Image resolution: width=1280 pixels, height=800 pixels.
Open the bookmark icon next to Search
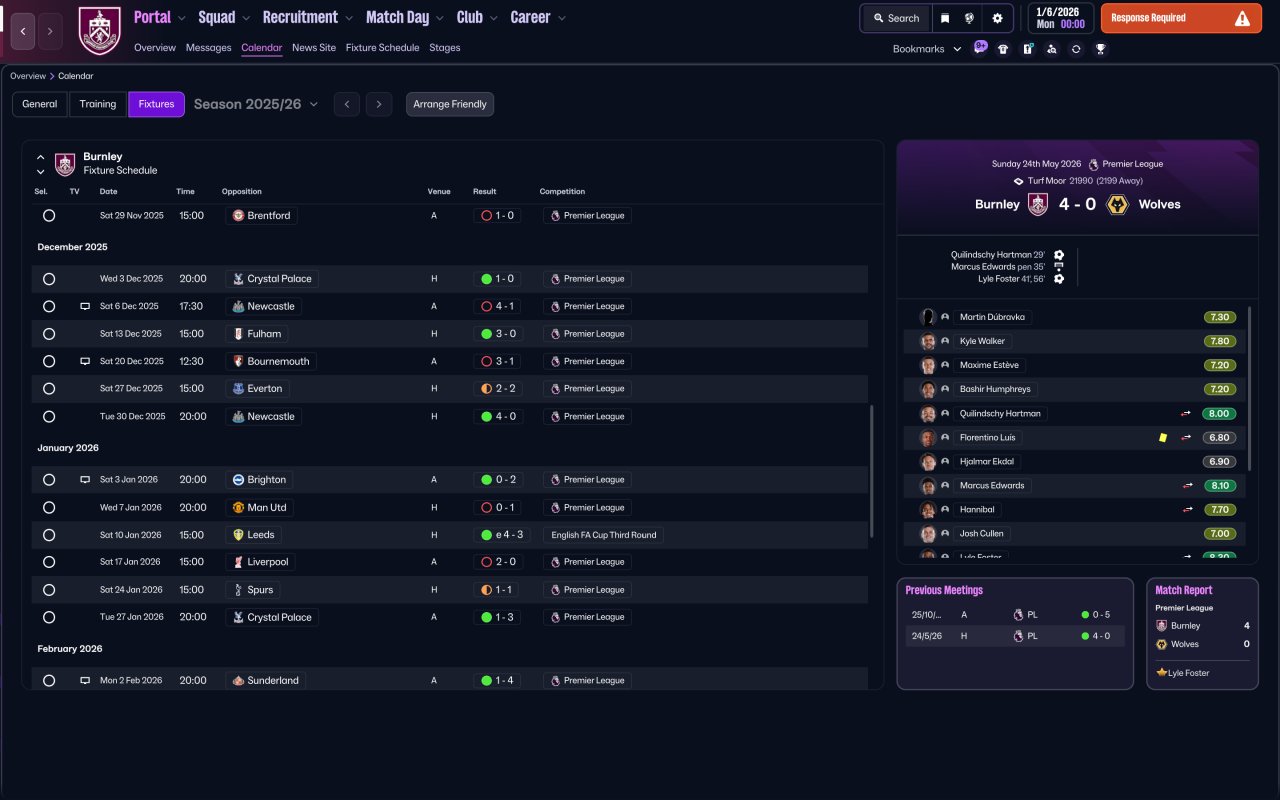click(x=945, y=18)
